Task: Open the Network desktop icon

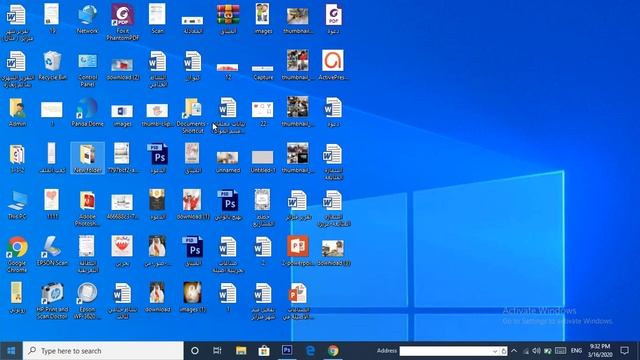Action: [87, 19]
